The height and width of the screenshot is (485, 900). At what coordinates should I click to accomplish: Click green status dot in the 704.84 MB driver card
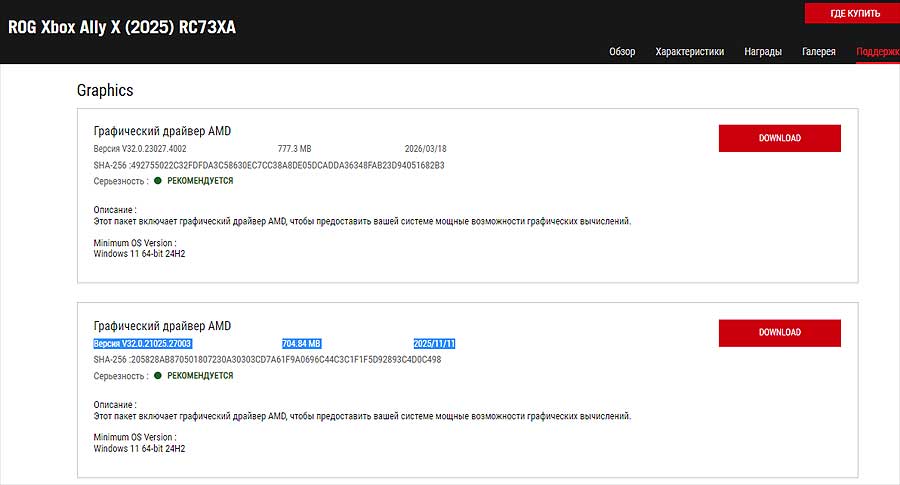[x=158, y=375]
